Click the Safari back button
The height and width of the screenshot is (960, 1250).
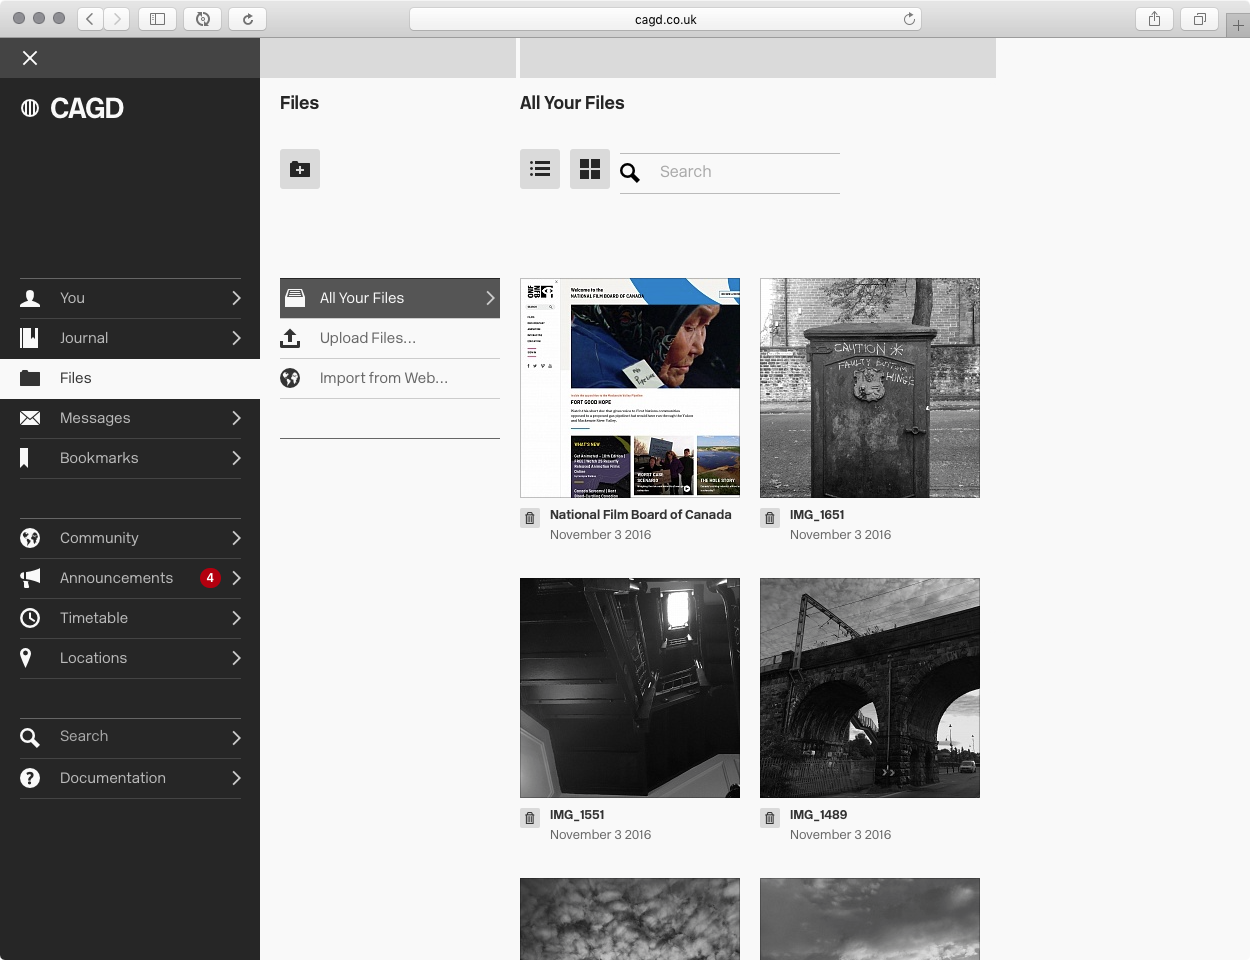coord(90,18)
